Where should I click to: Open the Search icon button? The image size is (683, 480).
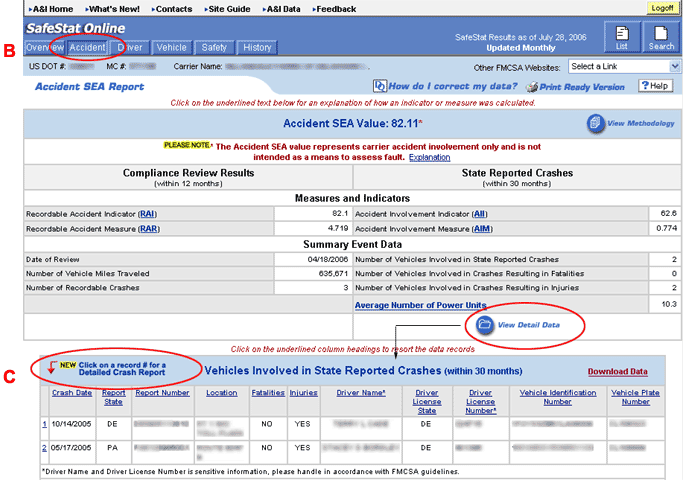pos(661,37)
